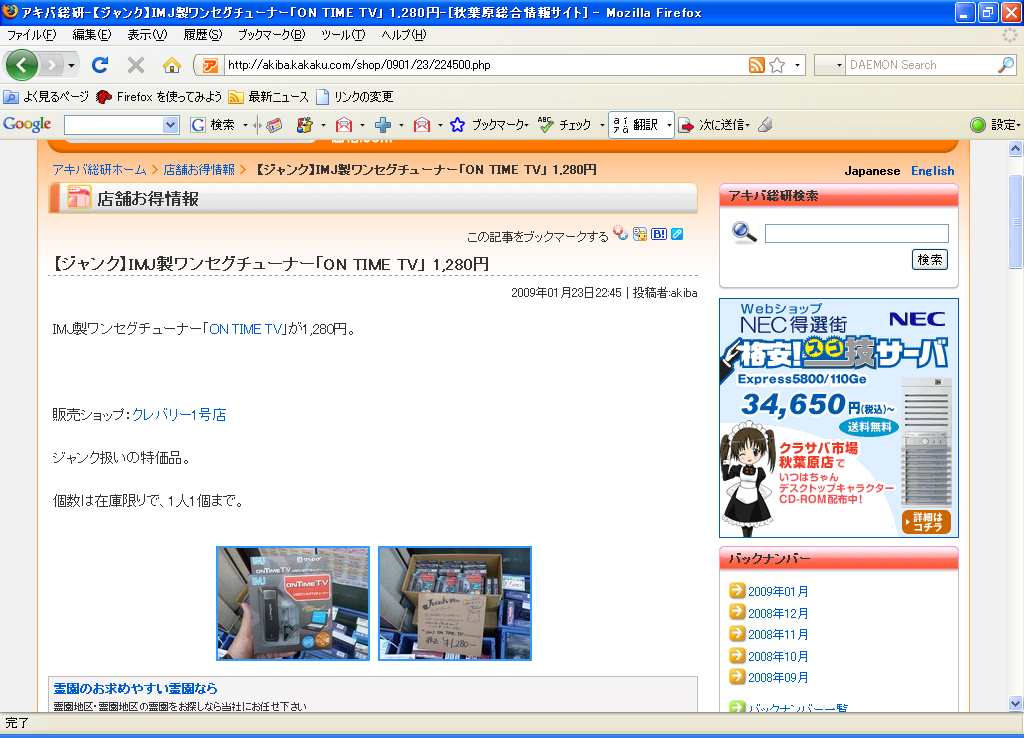Click the Google bookmarks blue star icon

458,125
